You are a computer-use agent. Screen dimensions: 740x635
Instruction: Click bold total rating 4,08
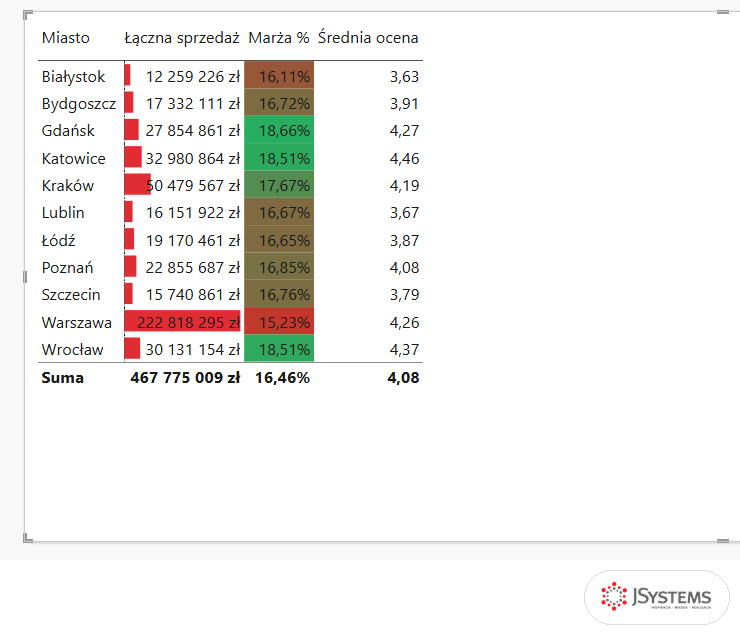tap(404, 377)
